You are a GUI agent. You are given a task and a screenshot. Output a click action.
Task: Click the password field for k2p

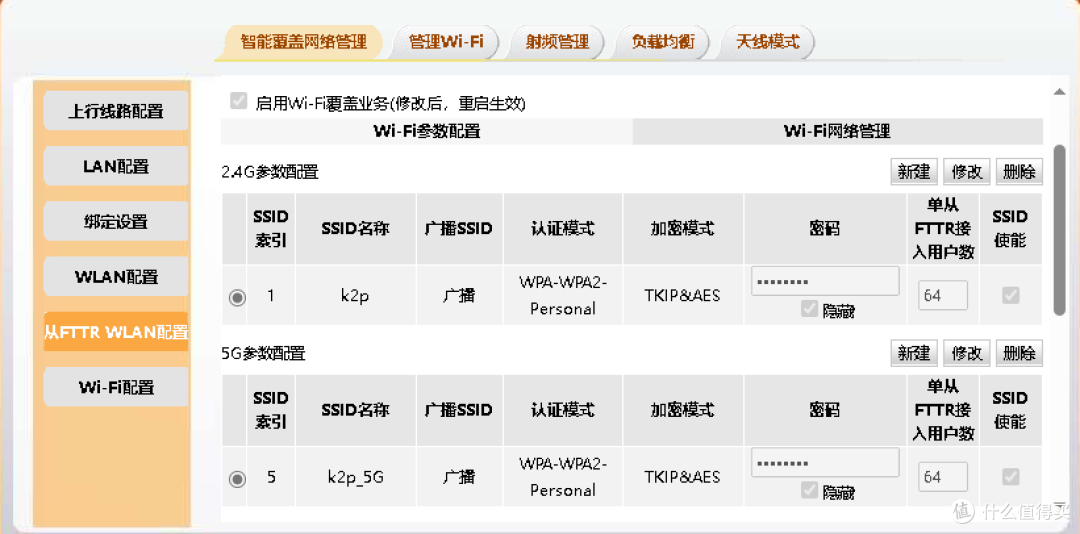coord(825,281)
